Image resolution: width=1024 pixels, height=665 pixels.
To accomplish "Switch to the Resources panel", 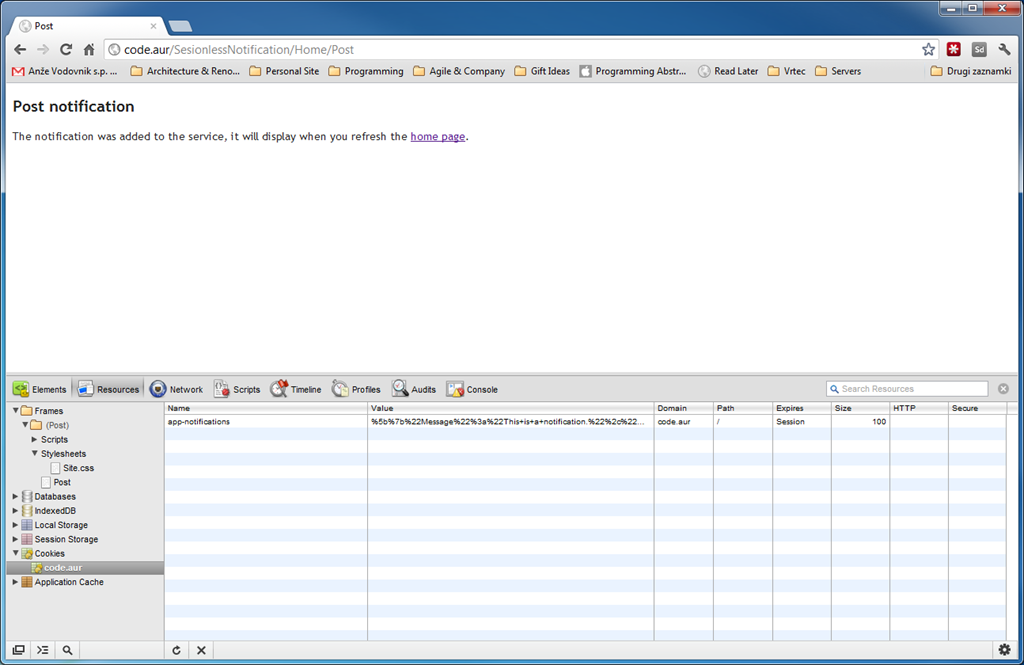I will point(108,389).
